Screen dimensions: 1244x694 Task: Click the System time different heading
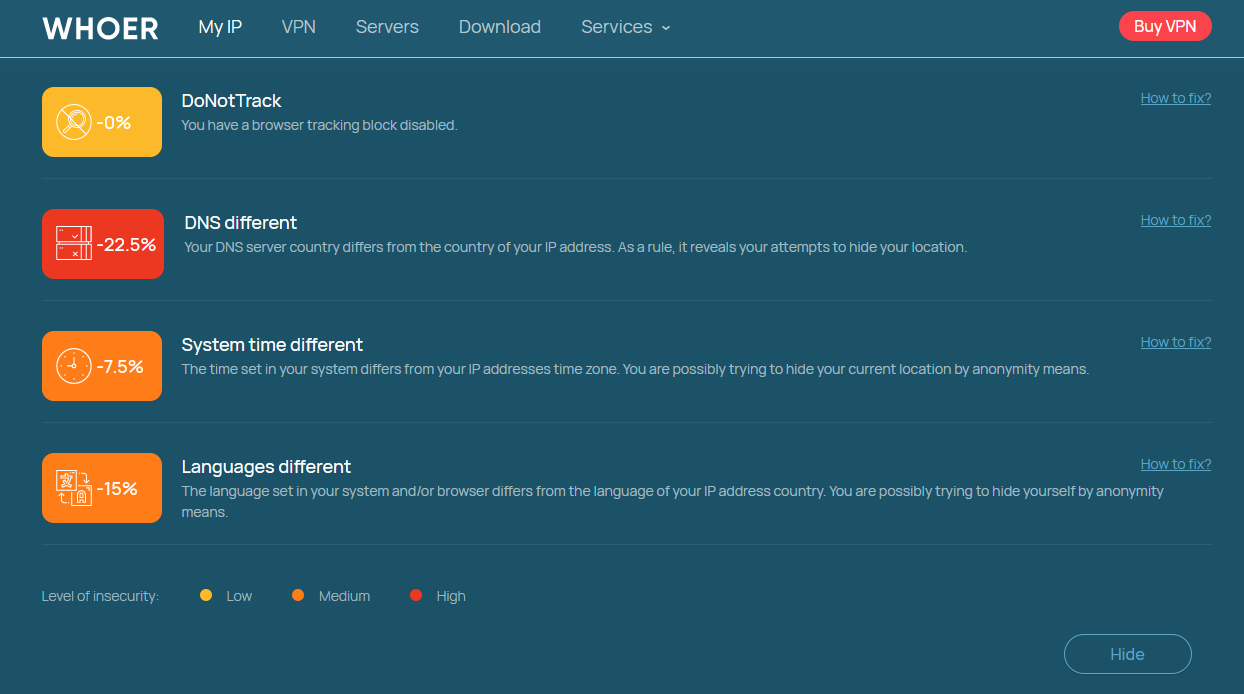pyautogui.click(x=272, y=345)
